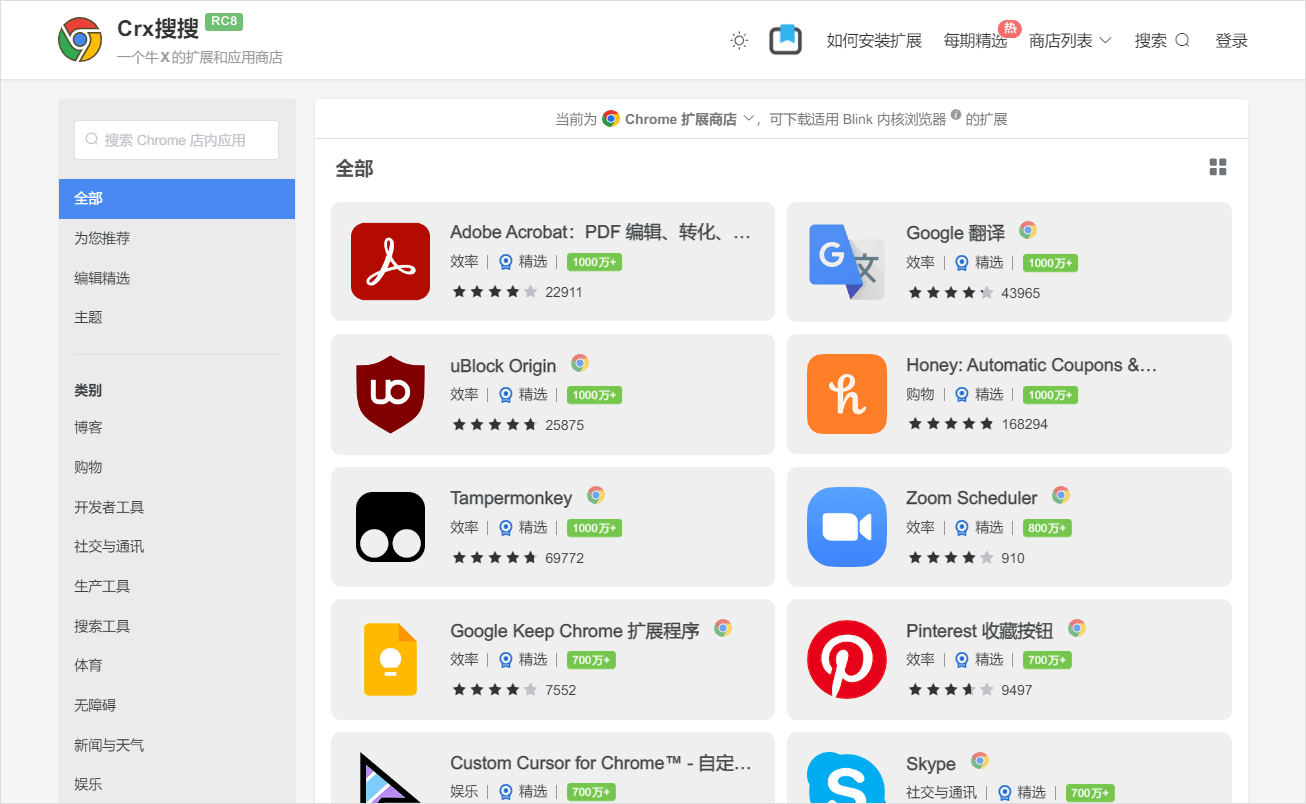This screenshot has height=804, width=1306.
Task: Click the Crx搜搜 Chrome logo
Action: (x=80, y=40)
